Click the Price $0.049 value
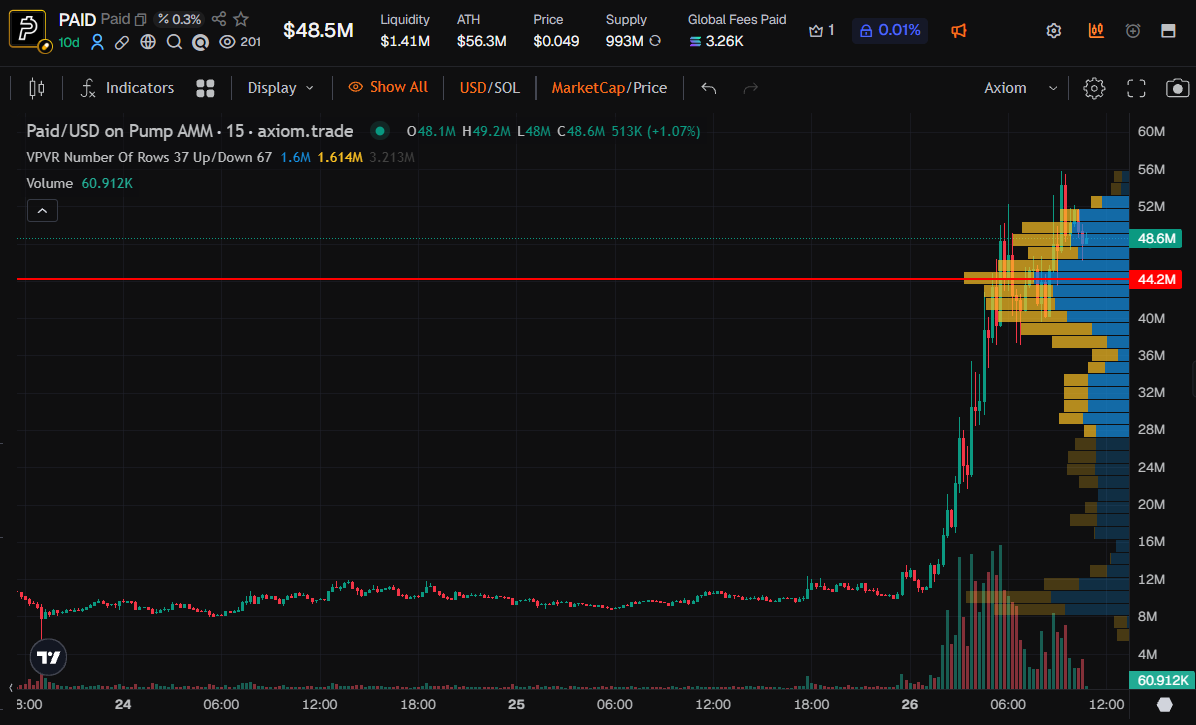This screenshot has width=1196, height=725. (x=556, y=41)
